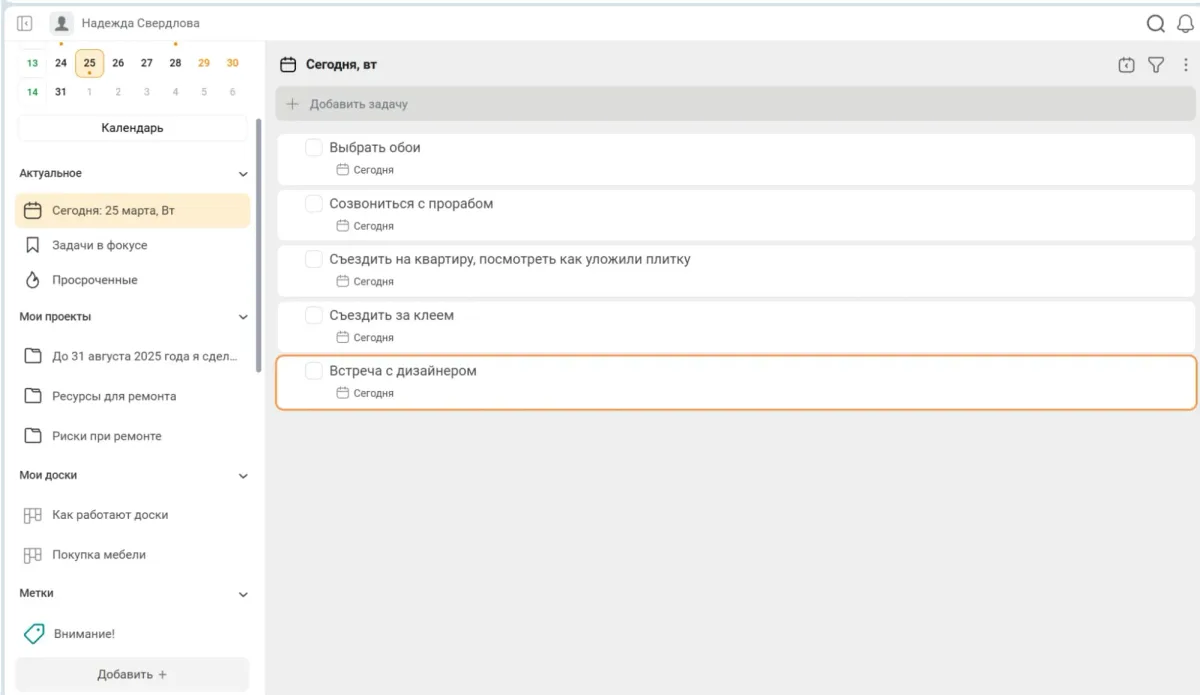Click the Календарь button

(x=132, y=128)
